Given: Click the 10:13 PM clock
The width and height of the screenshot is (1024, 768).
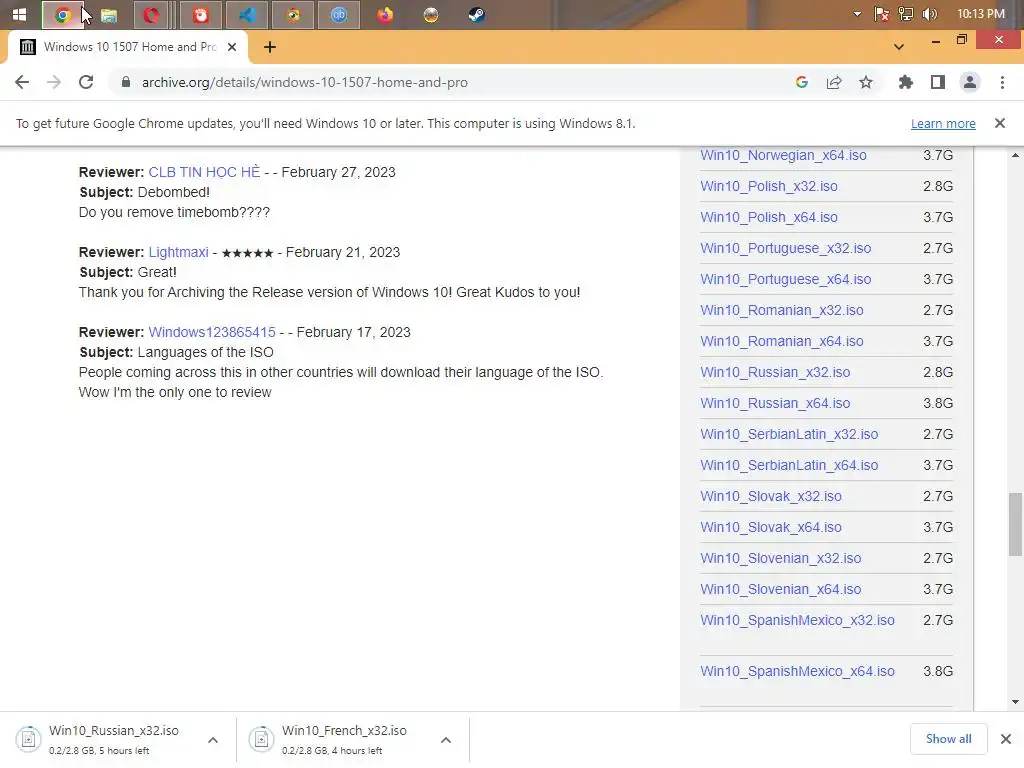Looking at the screenshot, I should pyautogui.click(x=980, y=14).
